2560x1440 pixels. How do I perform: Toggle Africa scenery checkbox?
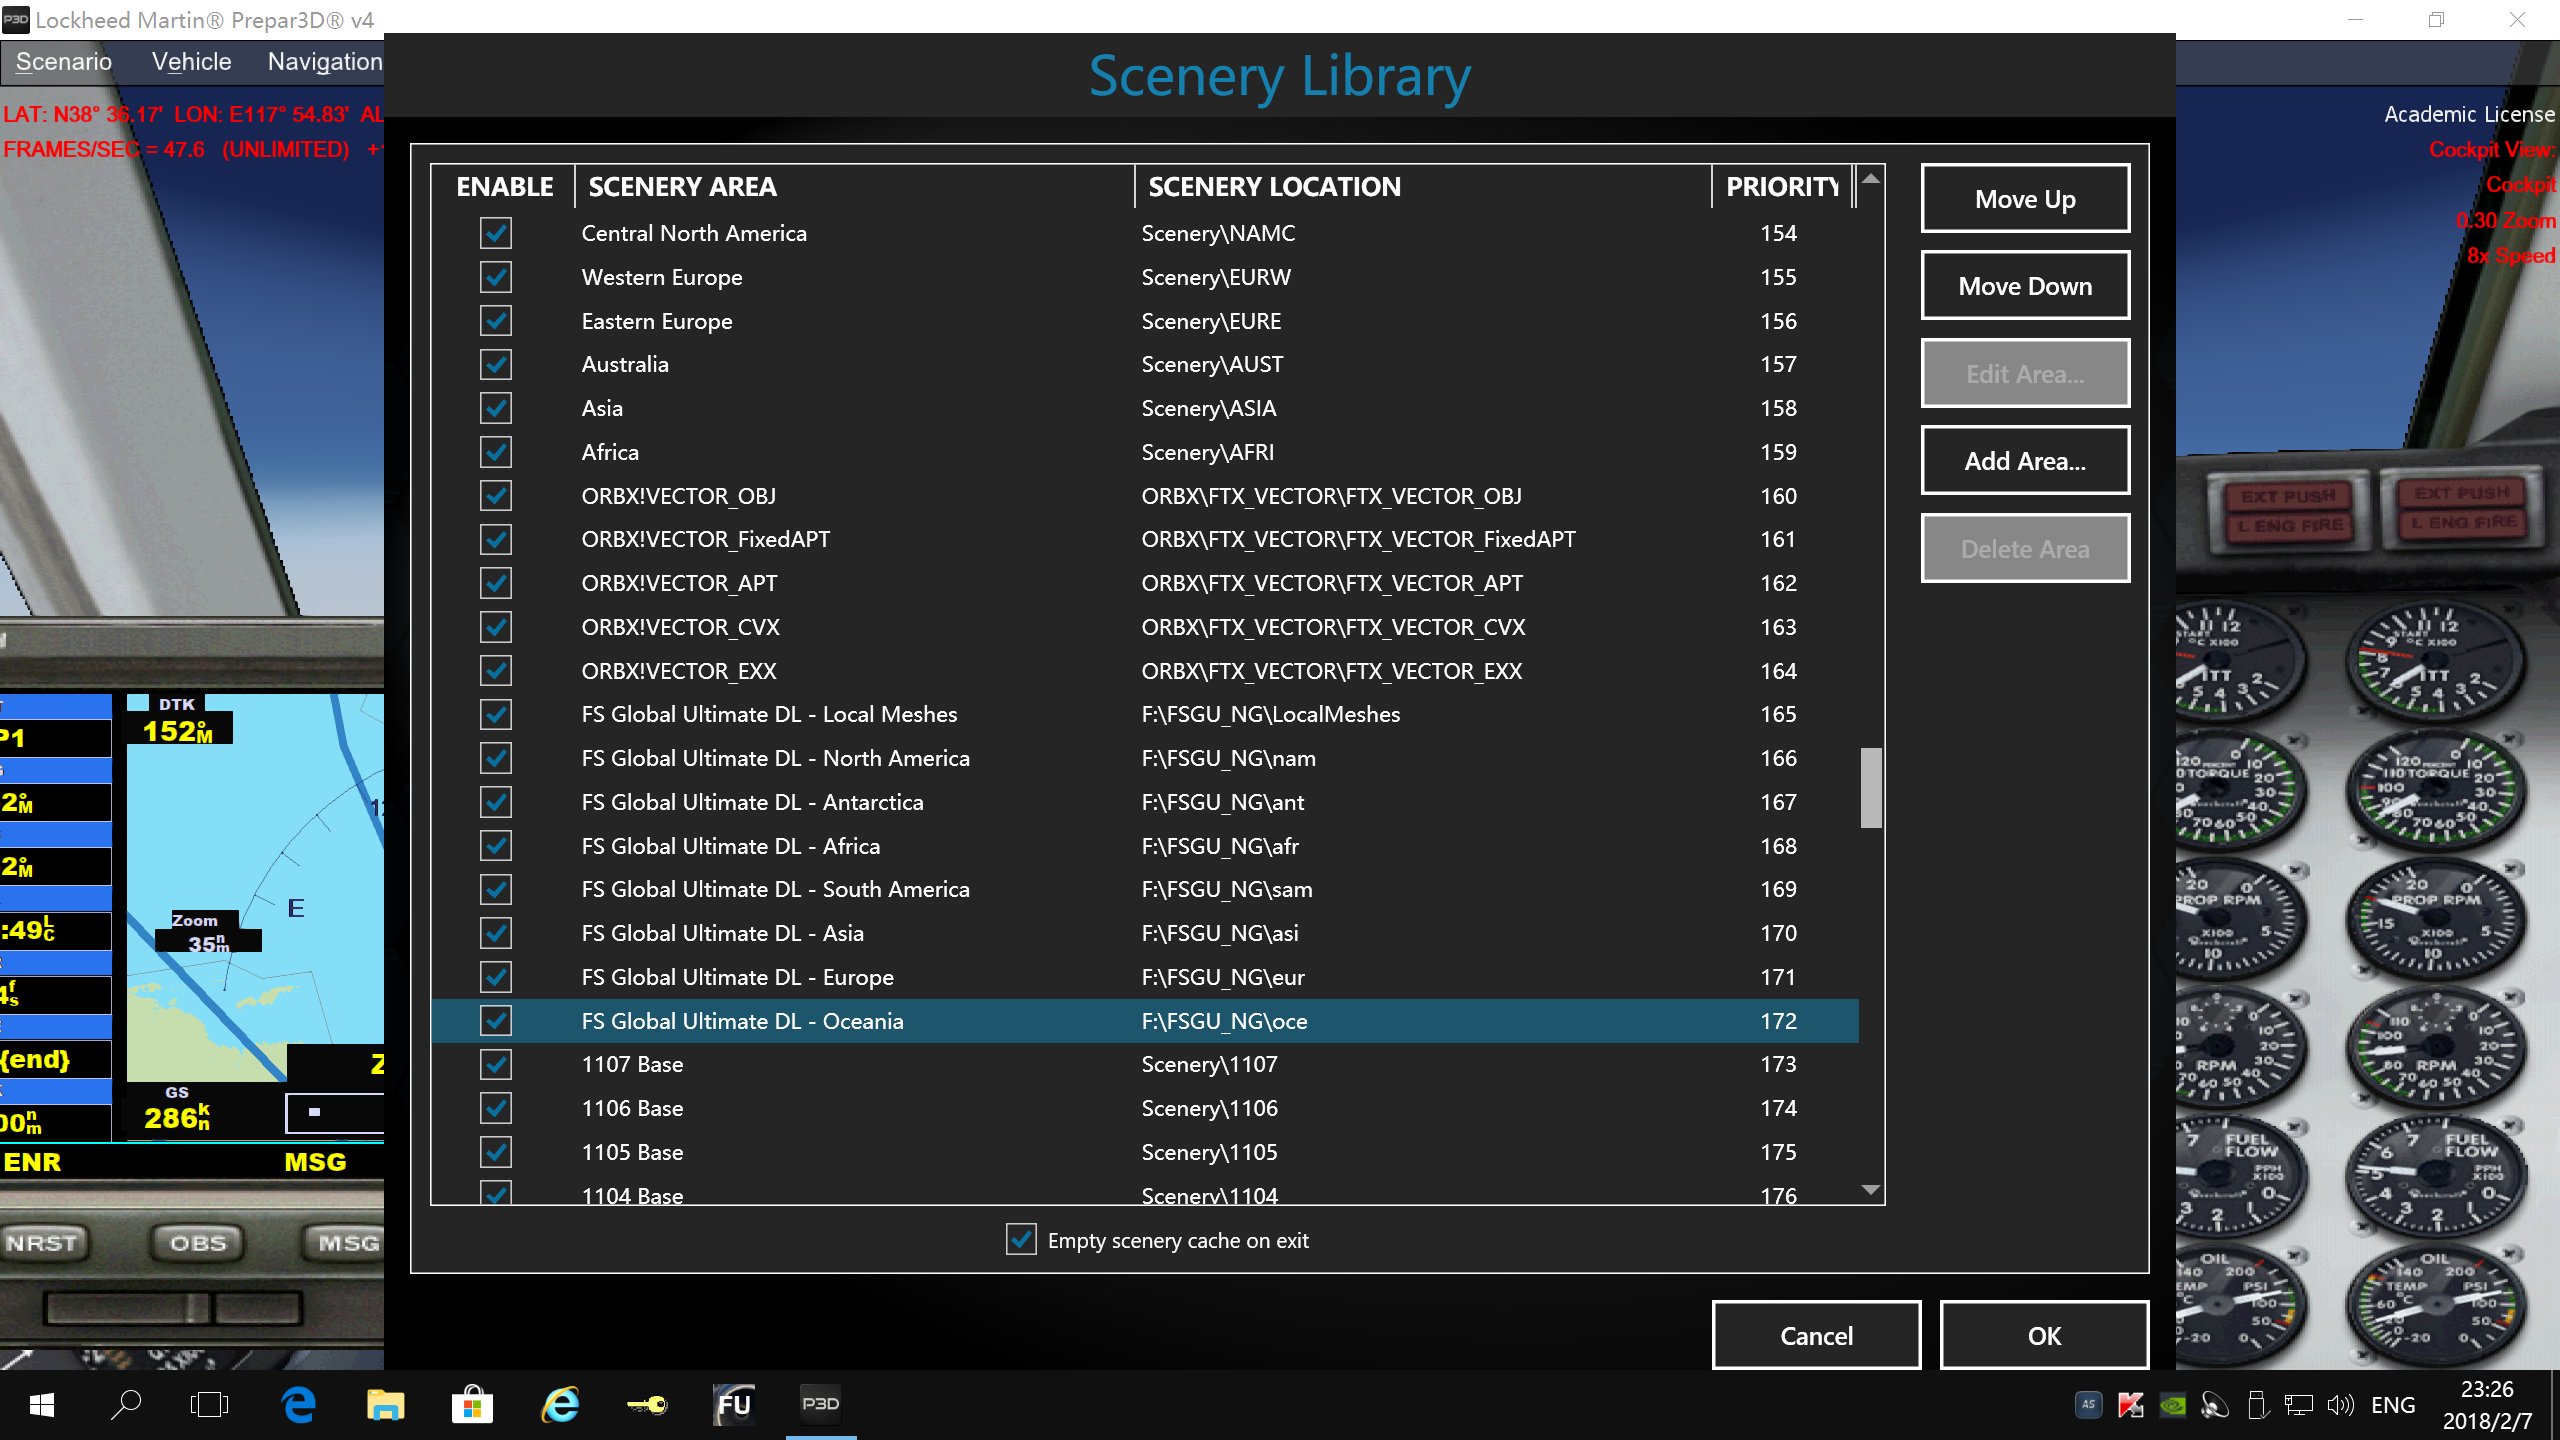point(495,452)
